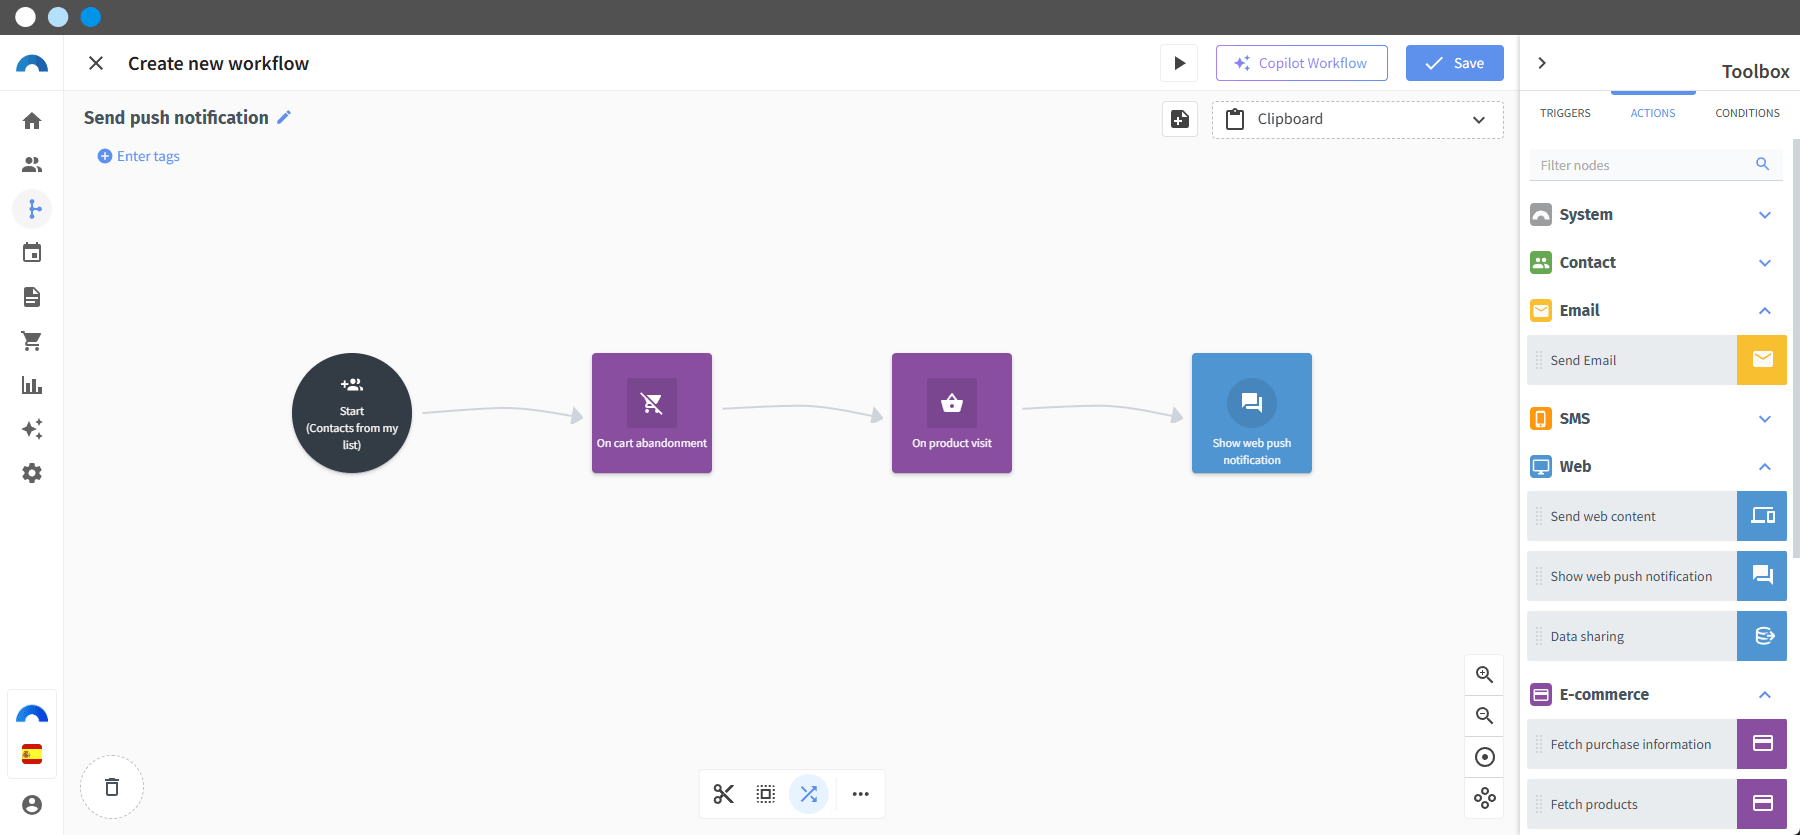Open the Shopping cart icon in the sidebar
Screen dimensions: 1800x835
(32, 341)
